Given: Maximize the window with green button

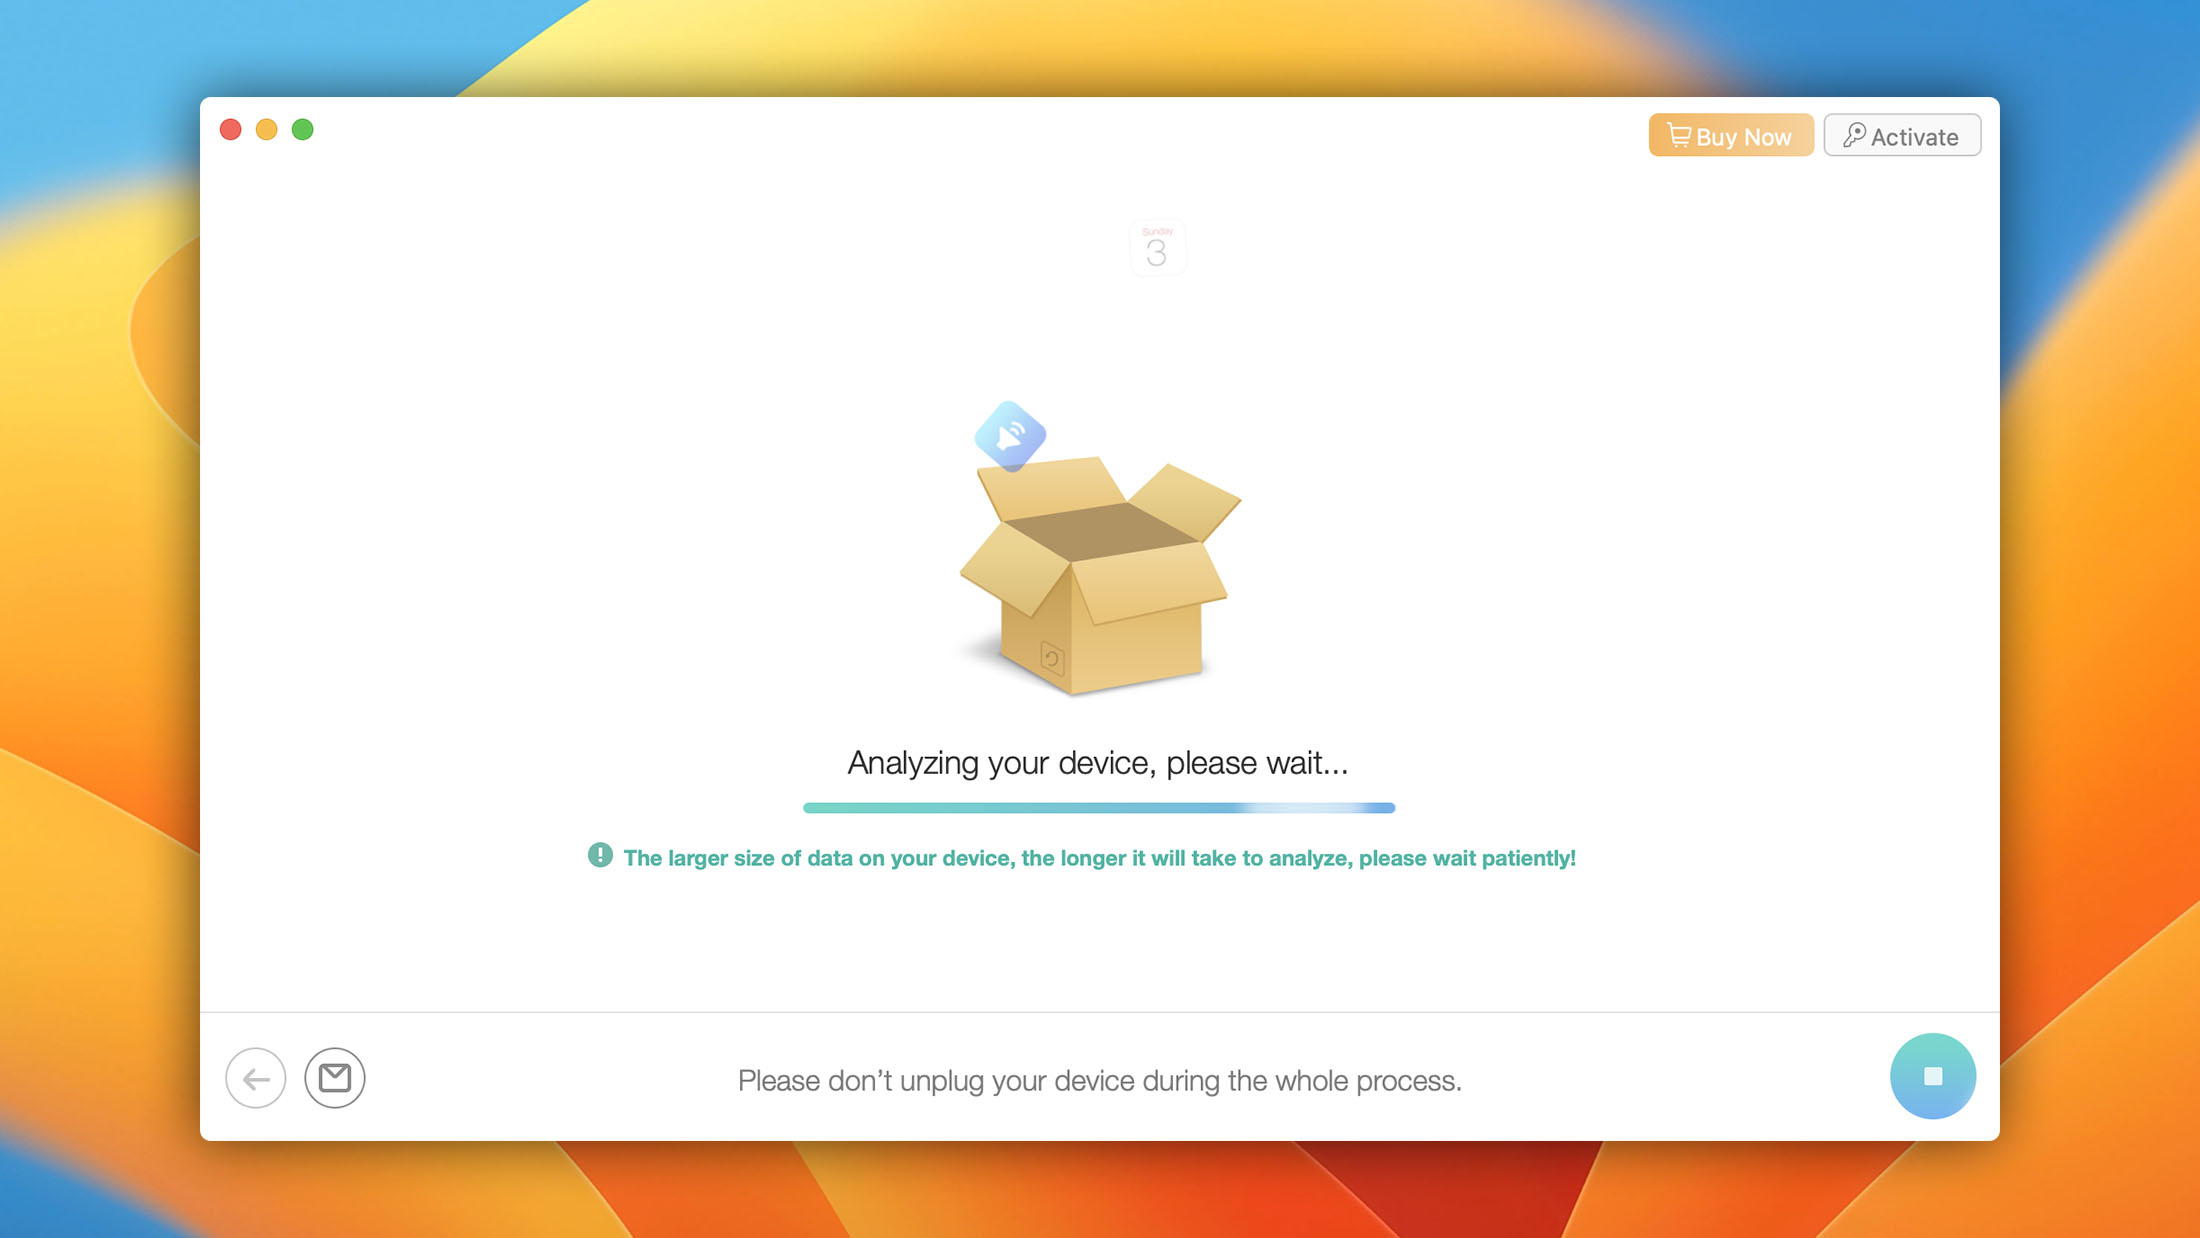Looking at the screenshot, I should click(303, 130).
